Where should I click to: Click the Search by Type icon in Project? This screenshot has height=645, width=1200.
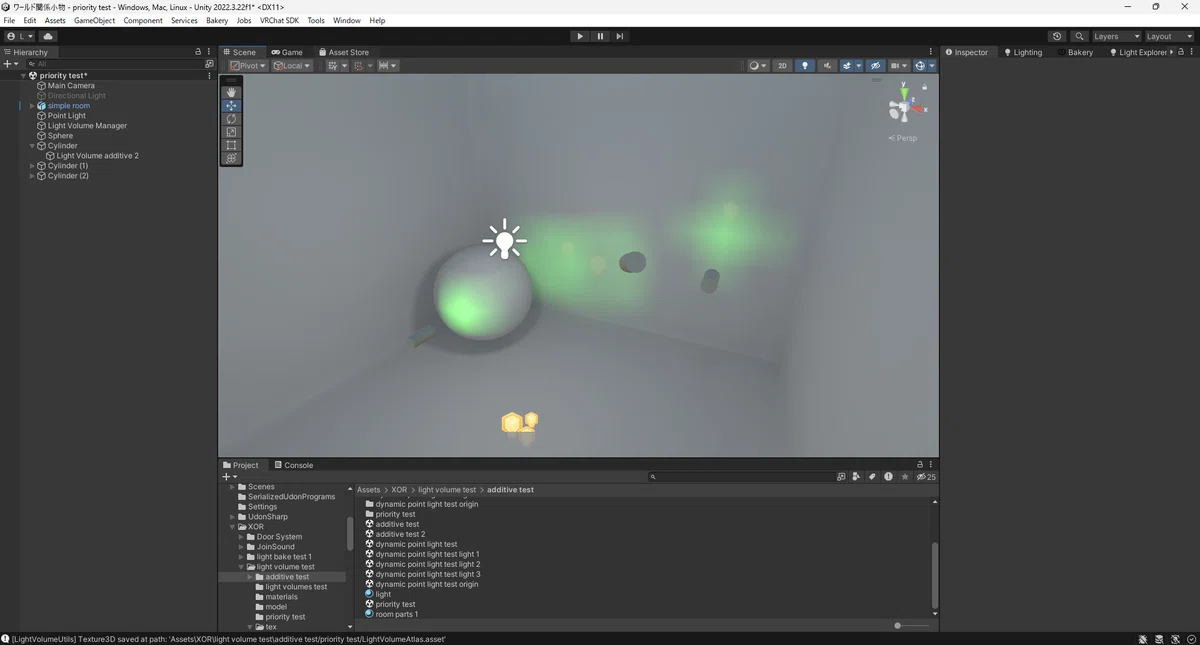[x=856, y=477]
